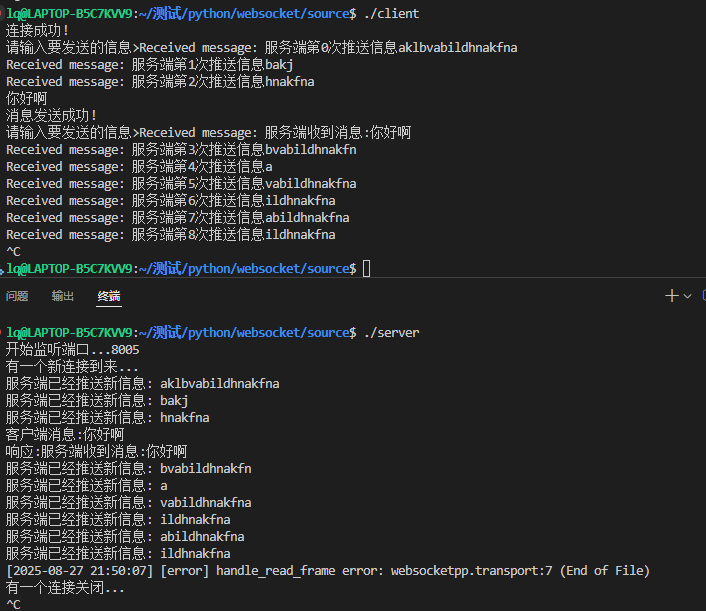
Task: Click the 连接成功! line
Action: [x=37, y=31]
